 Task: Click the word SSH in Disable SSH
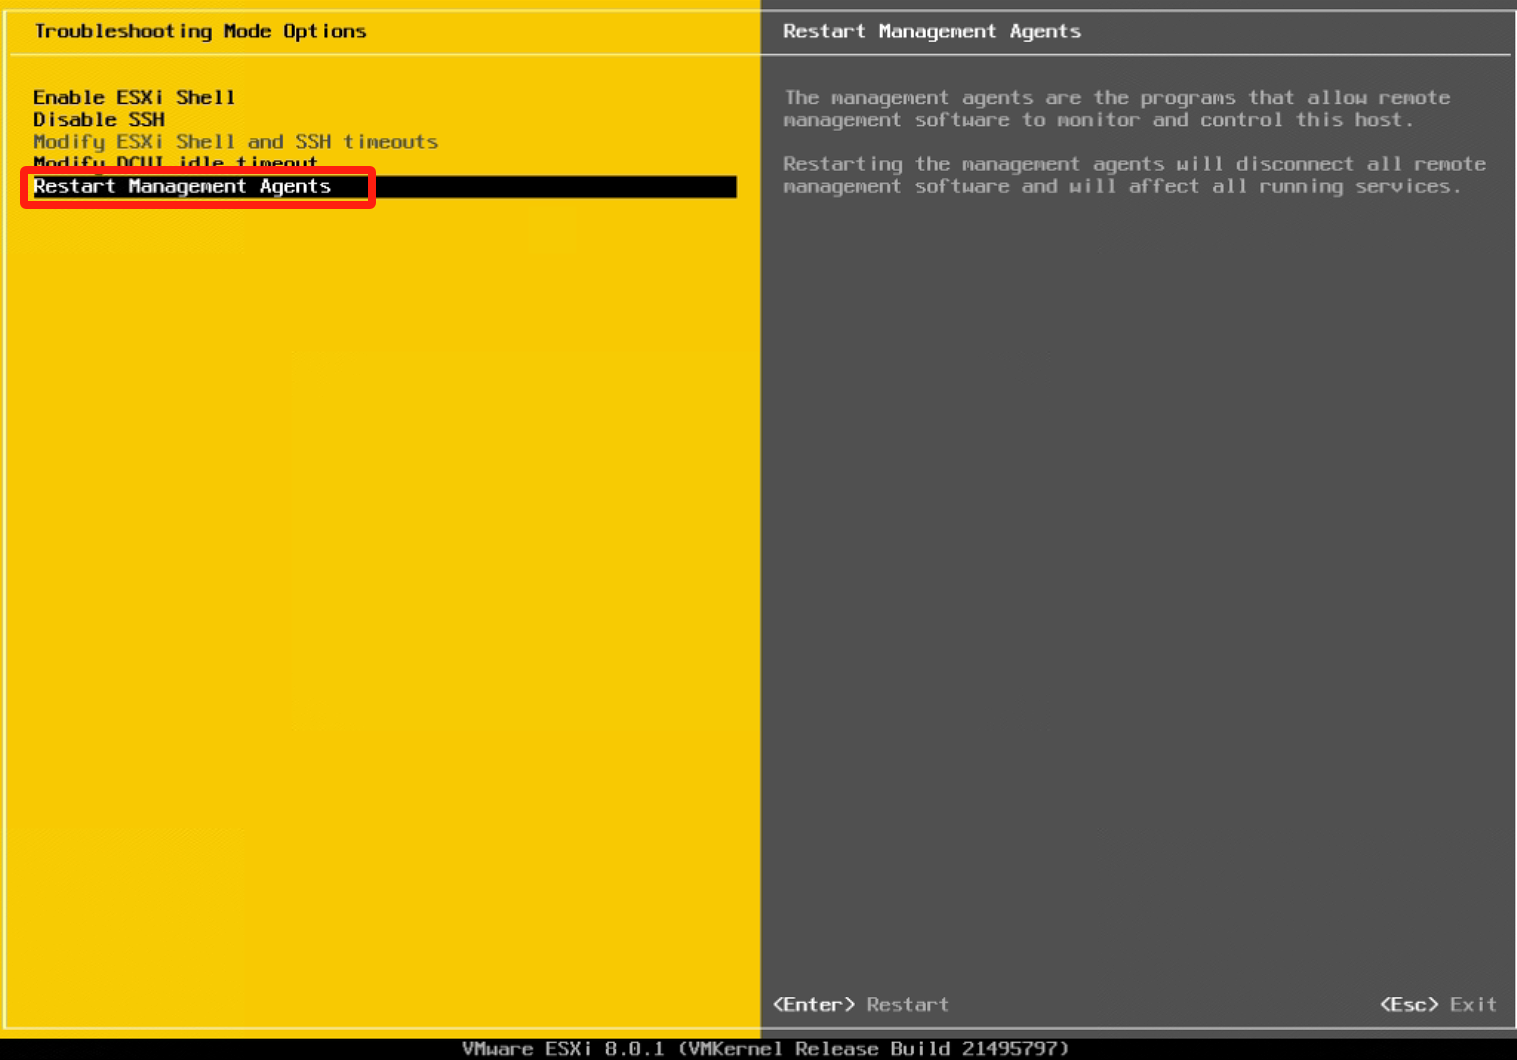tap(146, 119)
